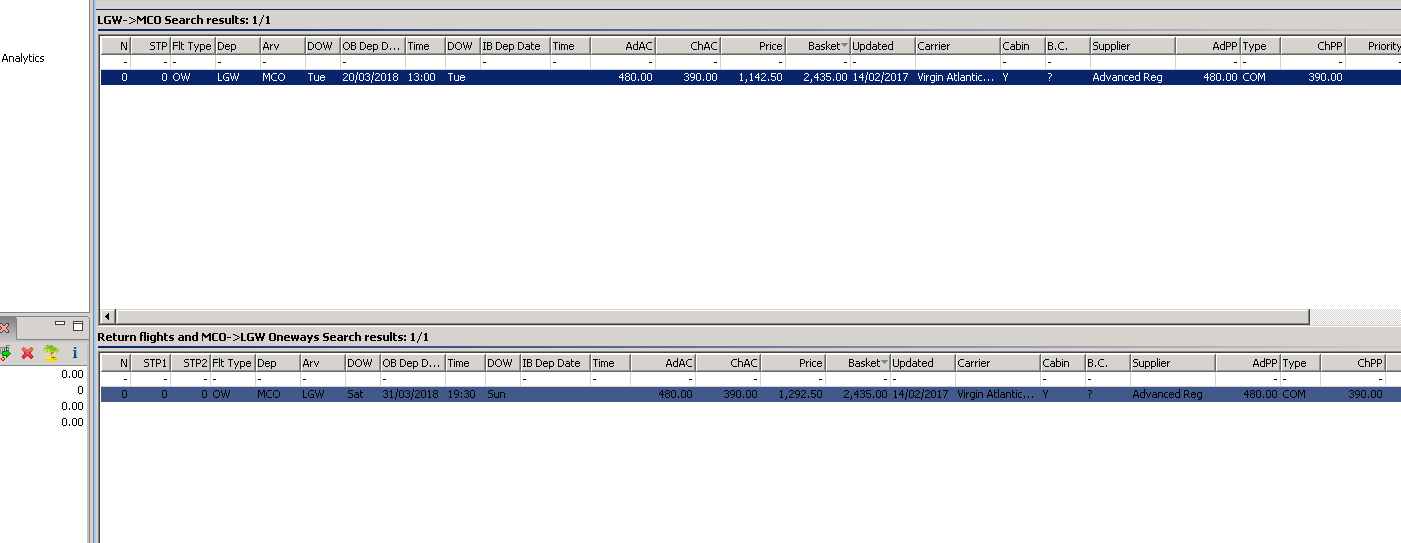Viewport: 1401px width, 543px height.
Task: Click the Analytics item in left panel
Action: (x=23, y=58)
